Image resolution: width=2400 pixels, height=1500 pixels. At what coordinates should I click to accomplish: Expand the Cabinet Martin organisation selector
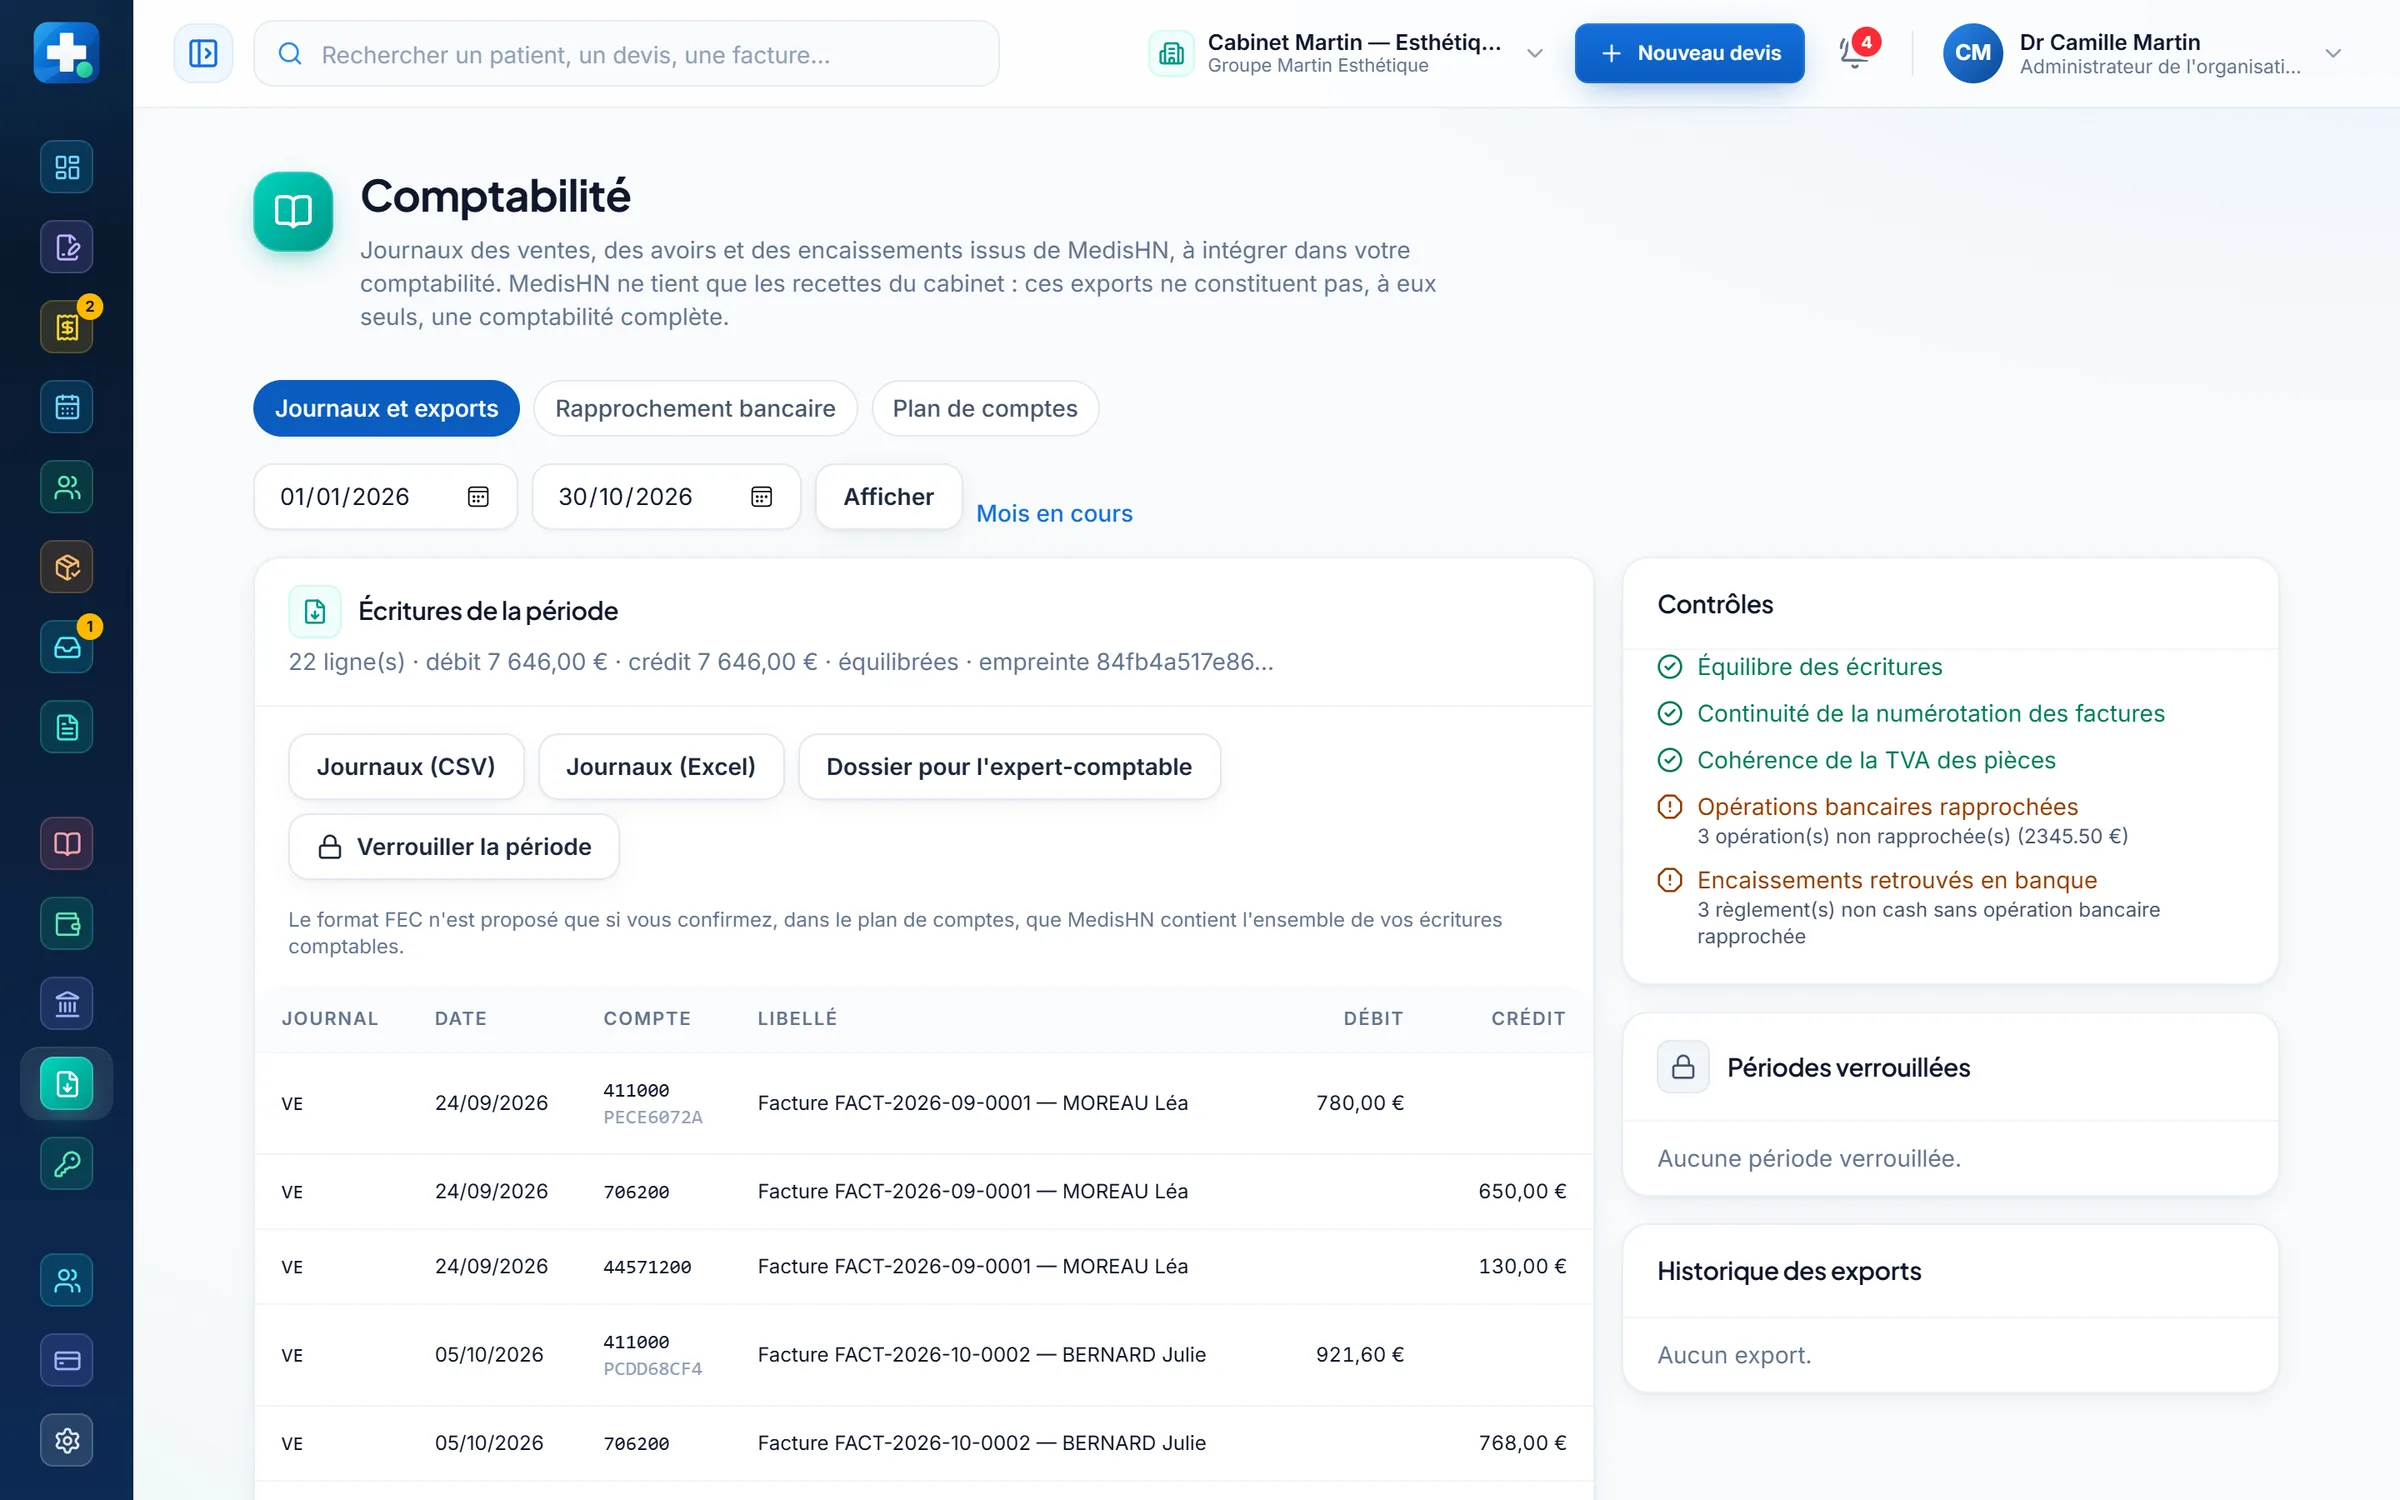click(1347, 53)
